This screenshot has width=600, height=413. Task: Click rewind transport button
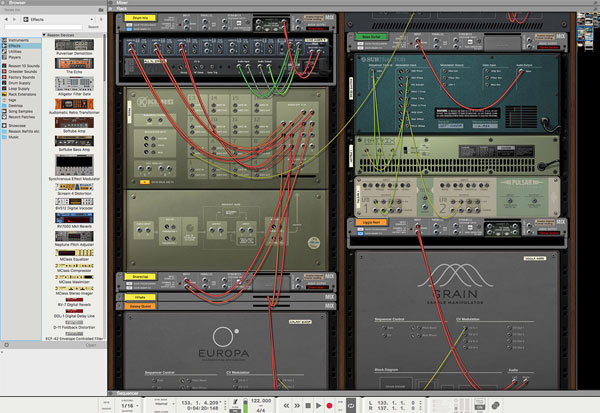coord(286,405)
